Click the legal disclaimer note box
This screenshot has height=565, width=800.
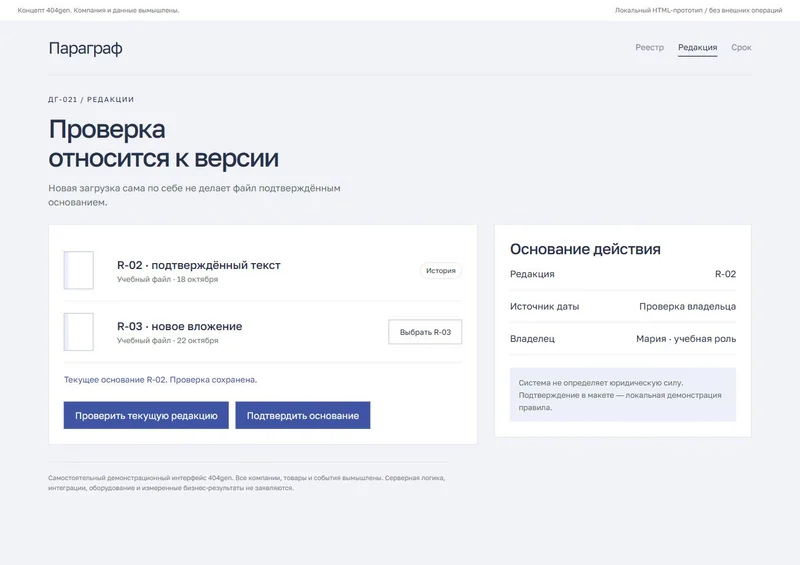(623, 395)
